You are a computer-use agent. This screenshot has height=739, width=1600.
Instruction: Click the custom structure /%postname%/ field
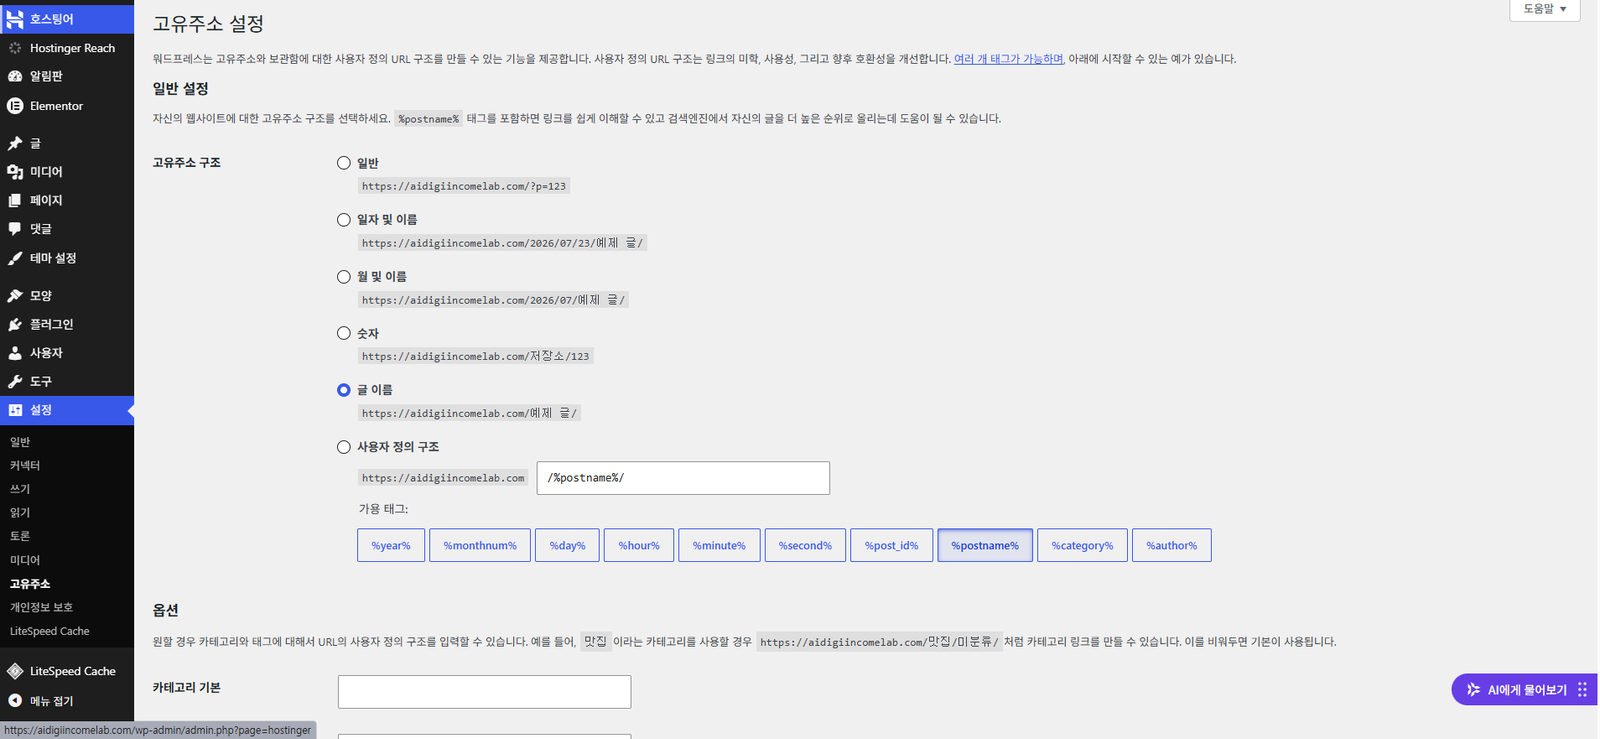pos(683,478)
